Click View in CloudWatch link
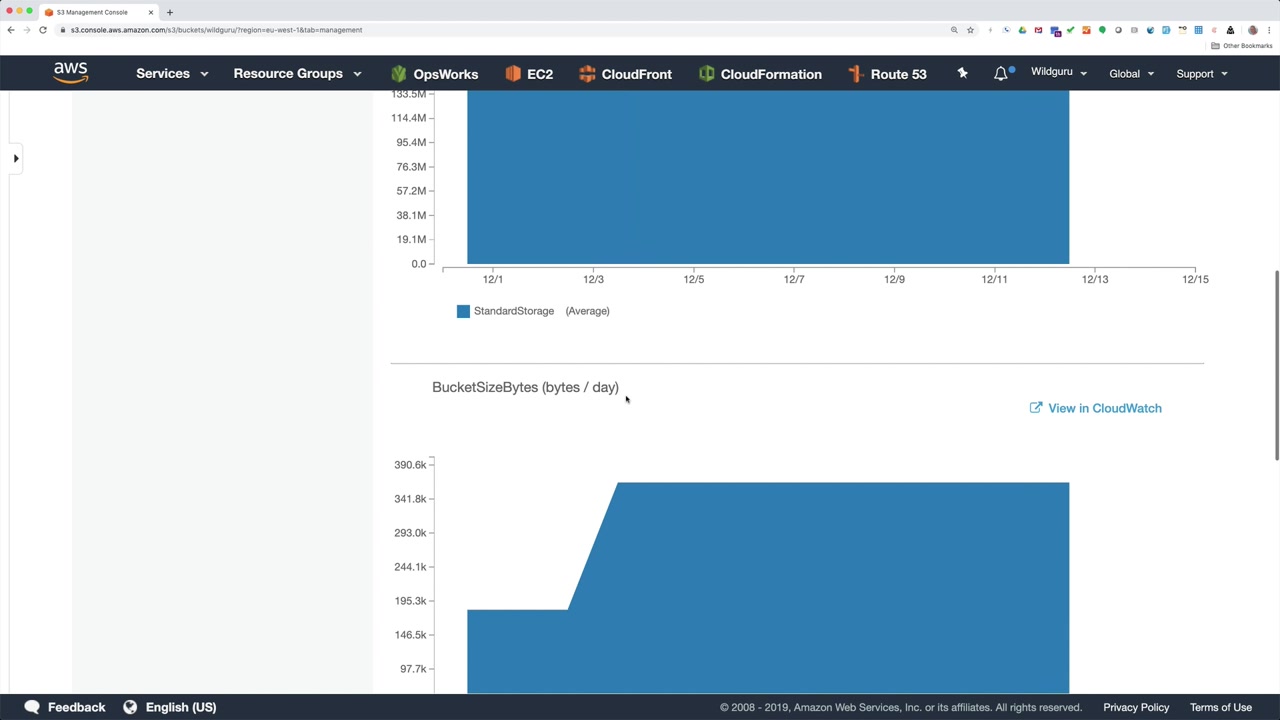 pos(1096,408)
